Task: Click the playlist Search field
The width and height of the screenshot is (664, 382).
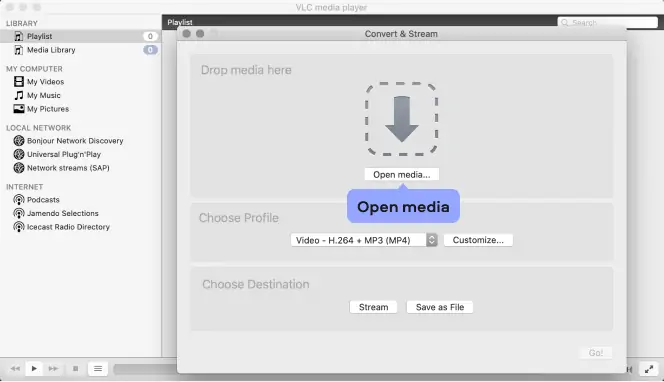Action: click(x=608, y=22)
